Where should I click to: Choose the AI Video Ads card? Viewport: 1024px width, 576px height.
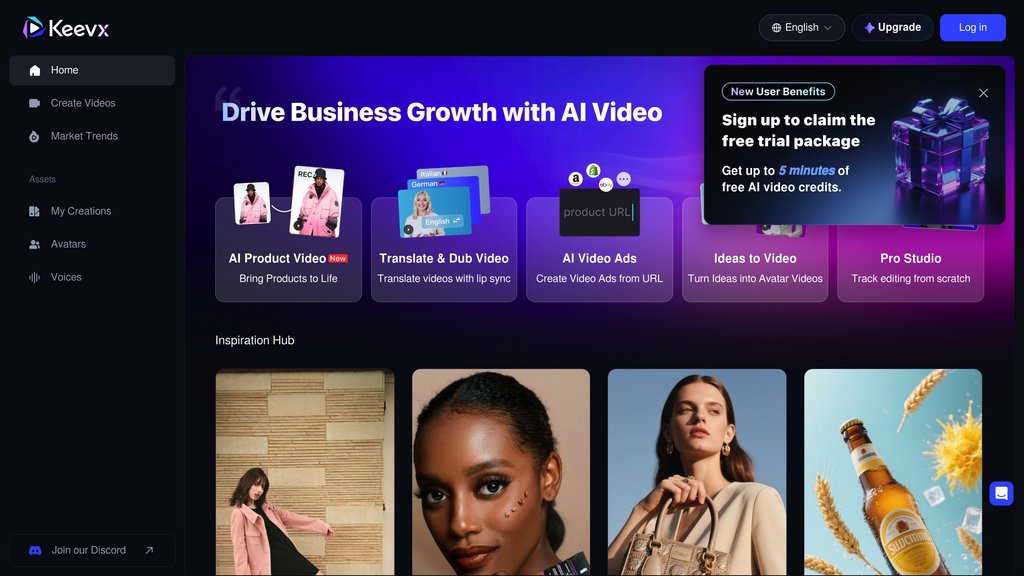[599, 249]
